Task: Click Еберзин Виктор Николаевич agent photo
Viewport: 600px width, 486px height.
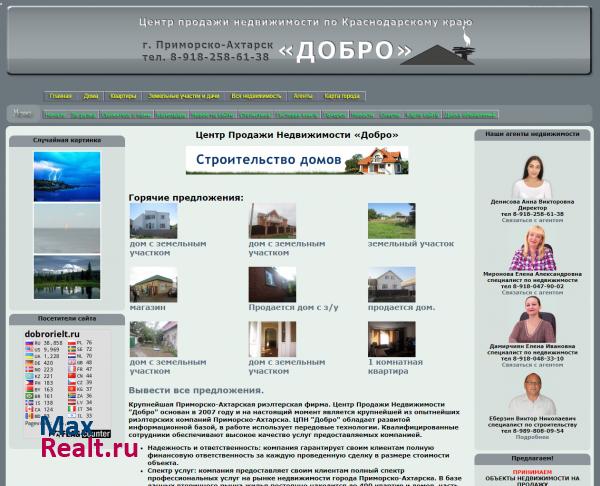Action: (x=532, y=394)
